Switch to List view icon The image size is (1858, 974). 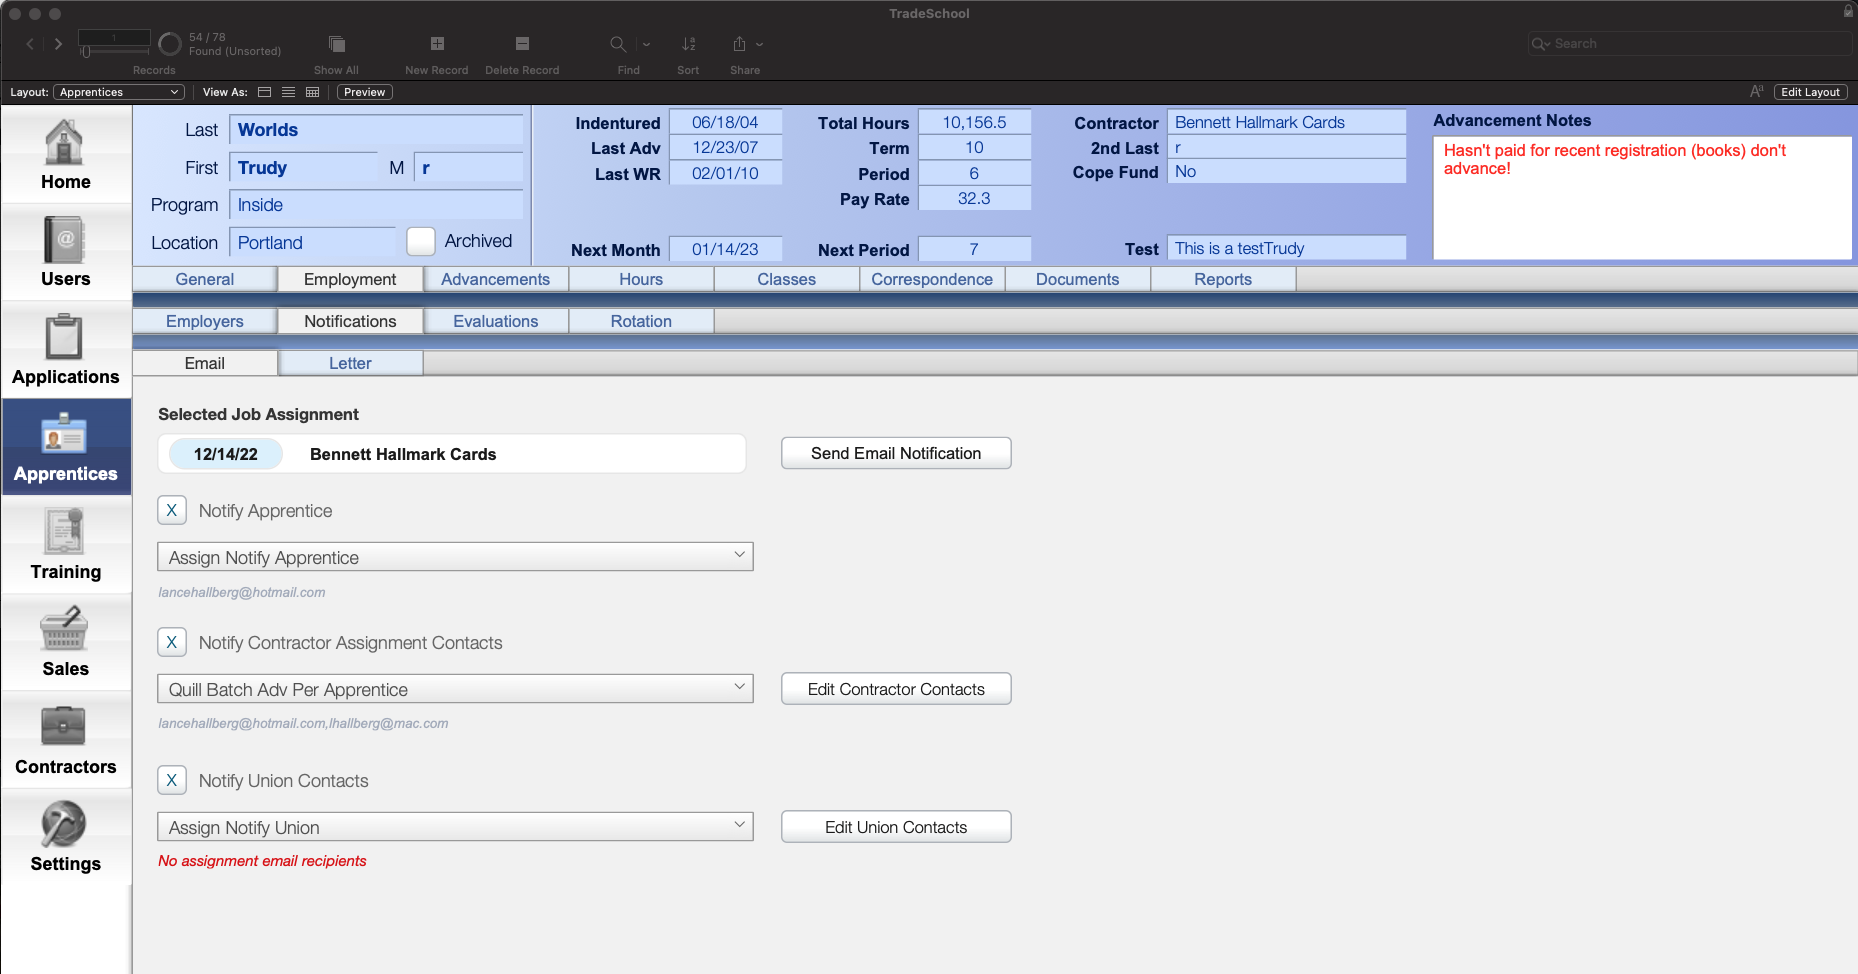(288, 92)
